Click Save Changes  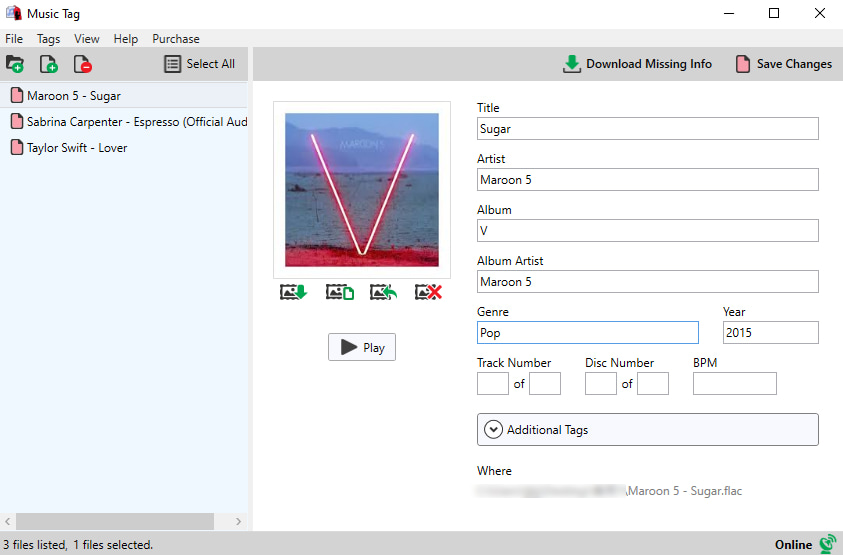pyautogui.click(x=784, y=64)
